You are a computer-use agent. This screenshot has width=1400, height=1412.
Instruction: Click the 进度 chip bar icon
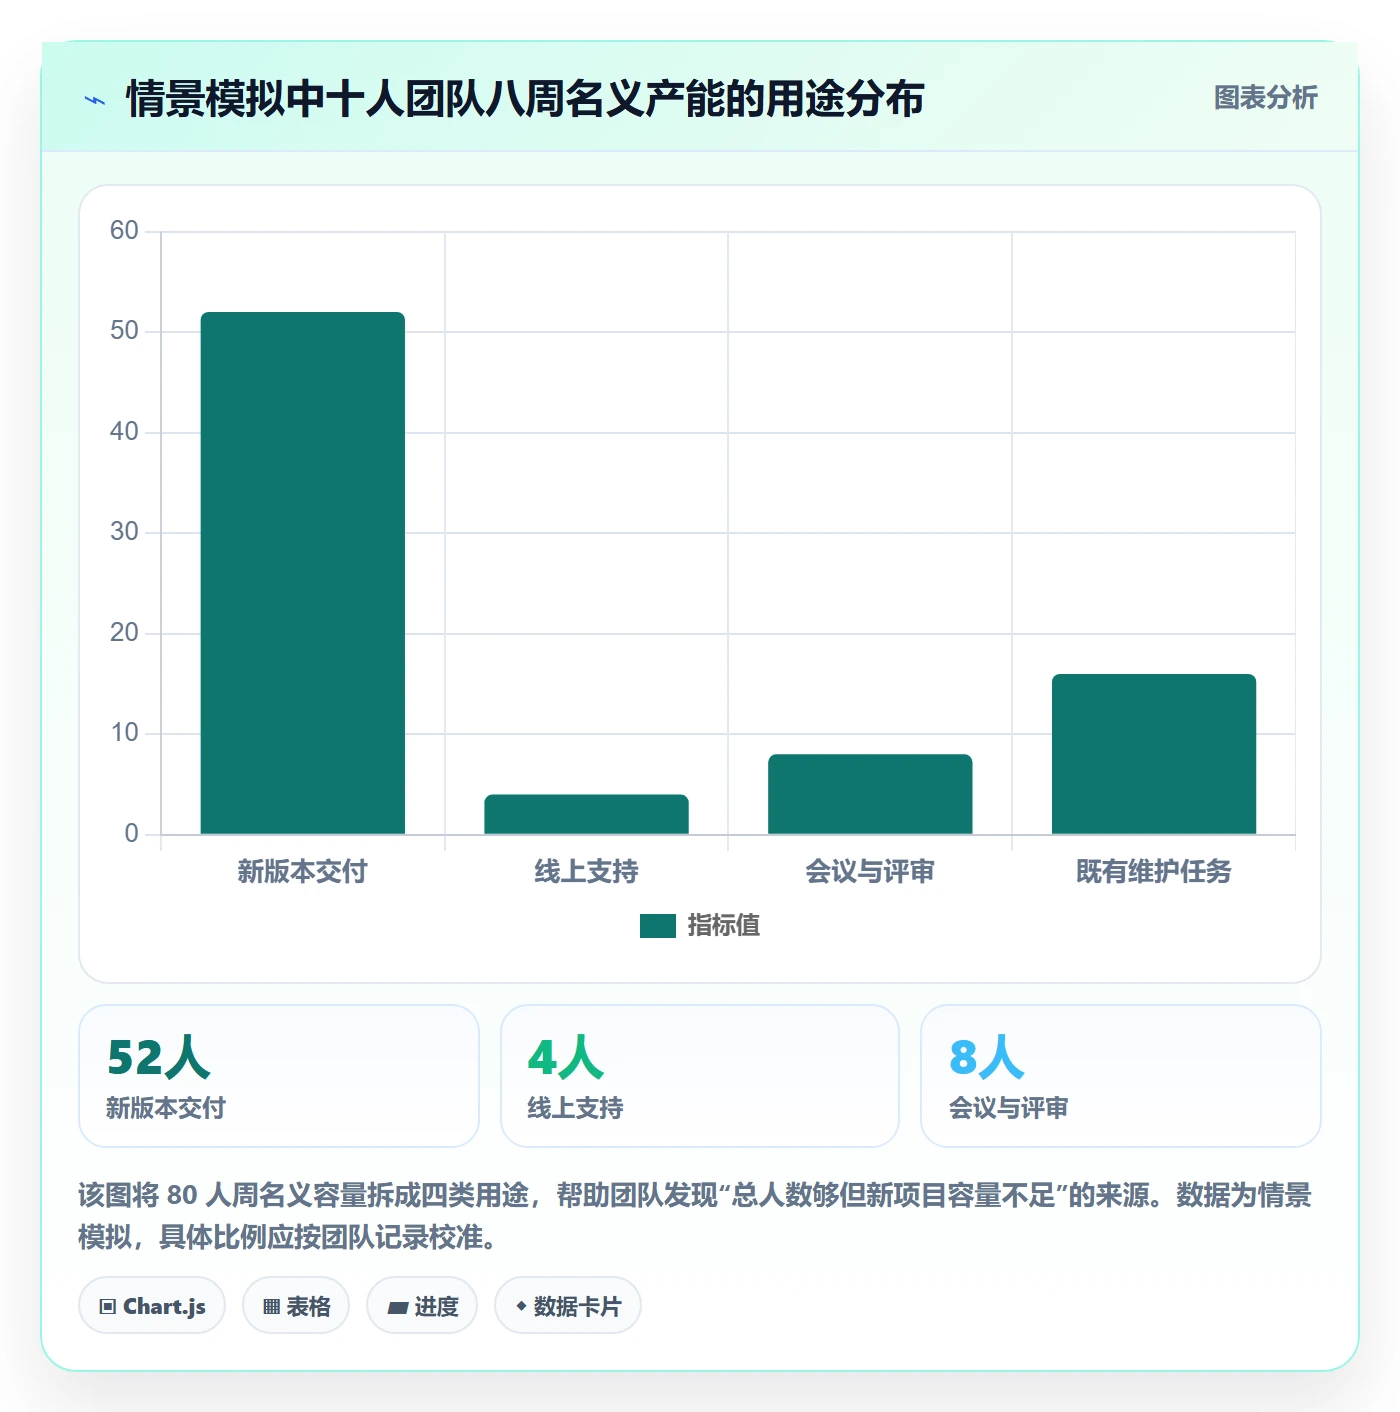[x=397, y=1307]
